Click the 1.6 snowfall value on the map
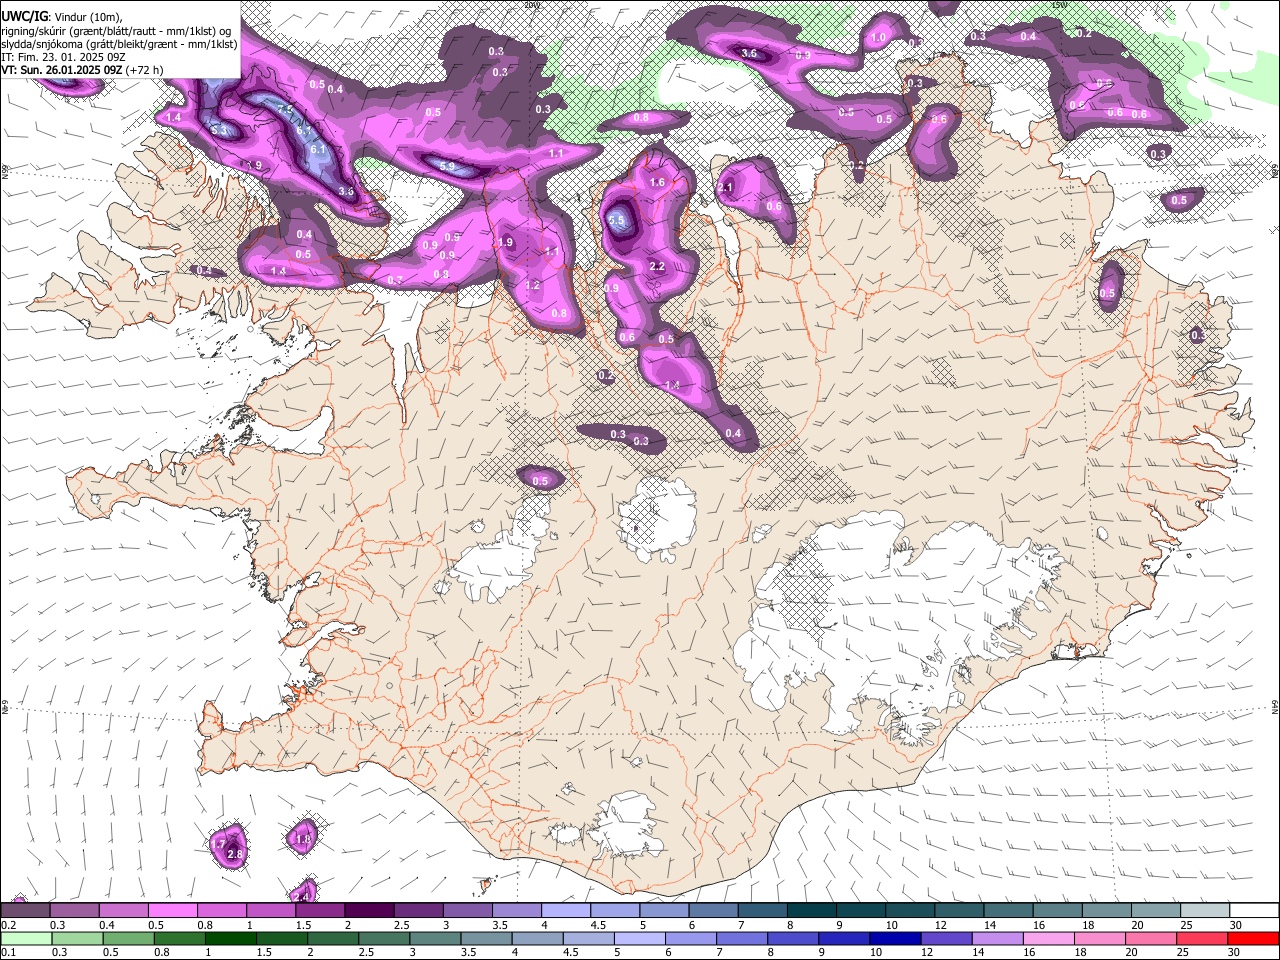 pos(657,183)
